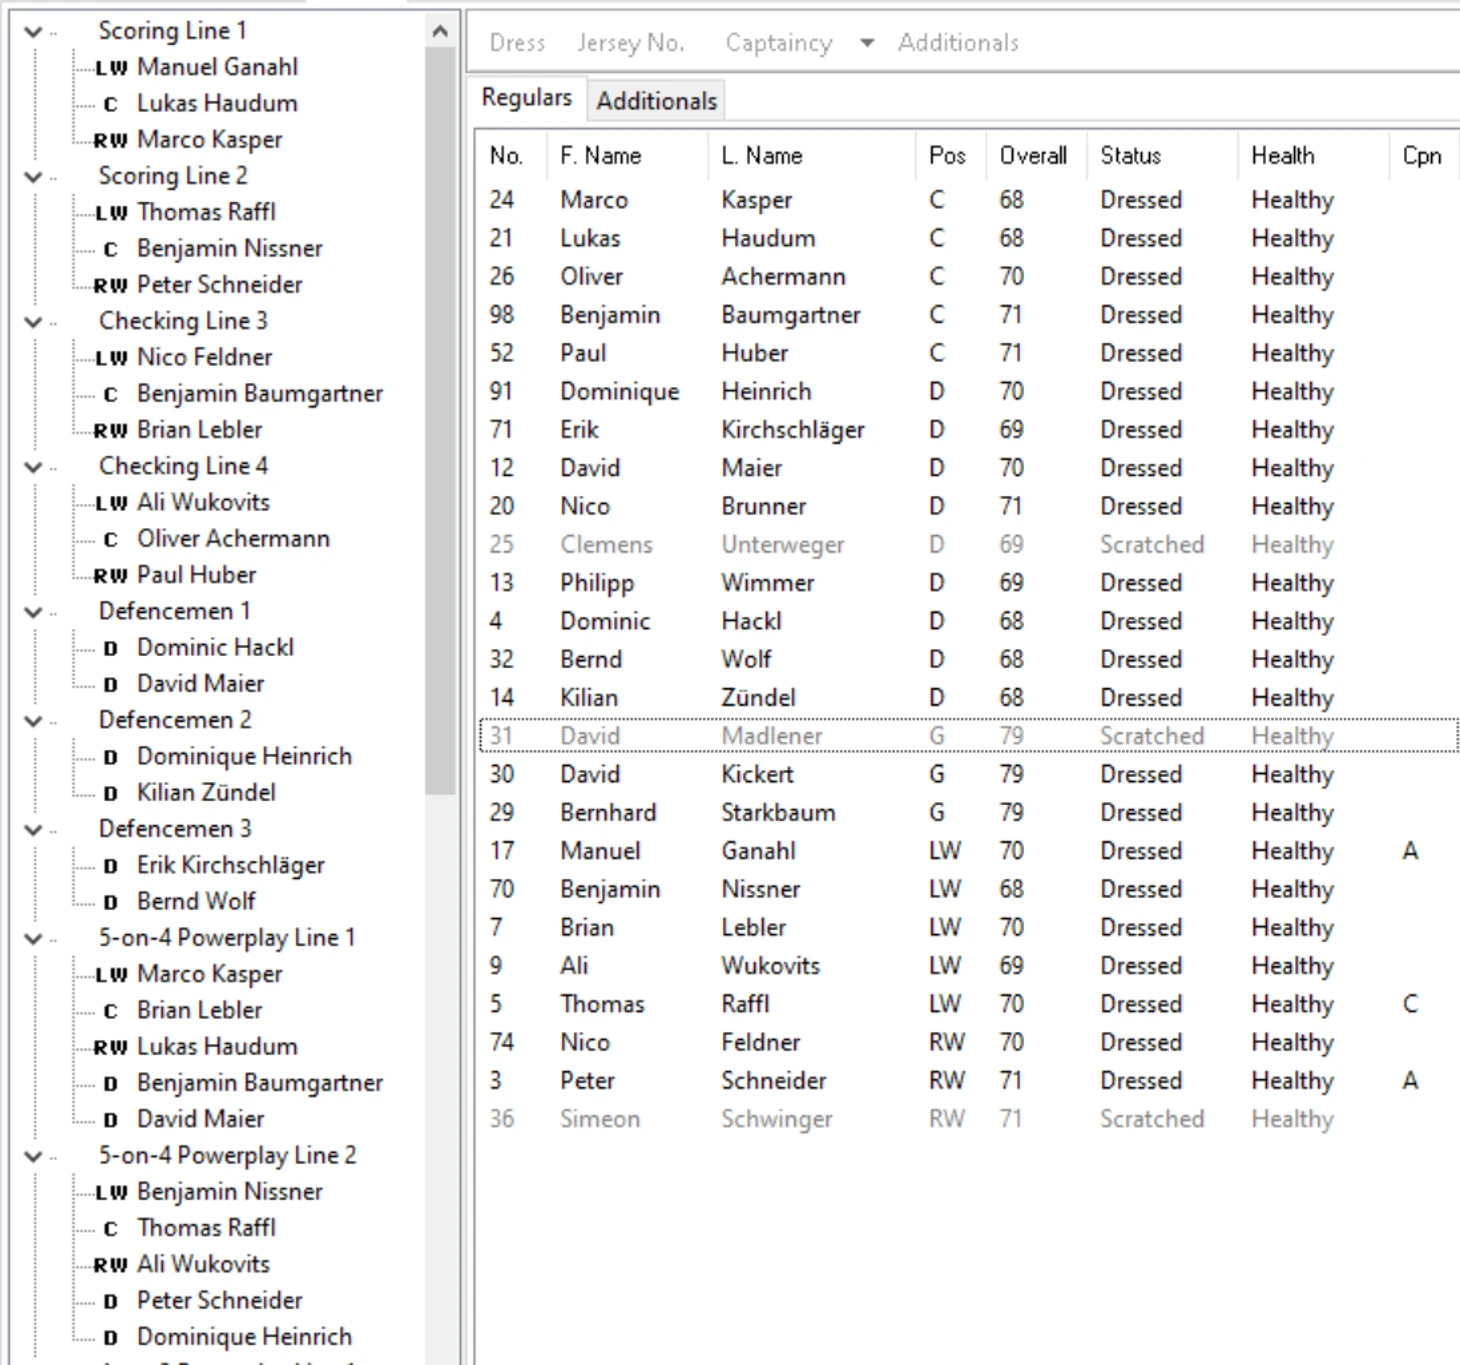
Task: Click the Dress toolbar button
Action: 517,43
